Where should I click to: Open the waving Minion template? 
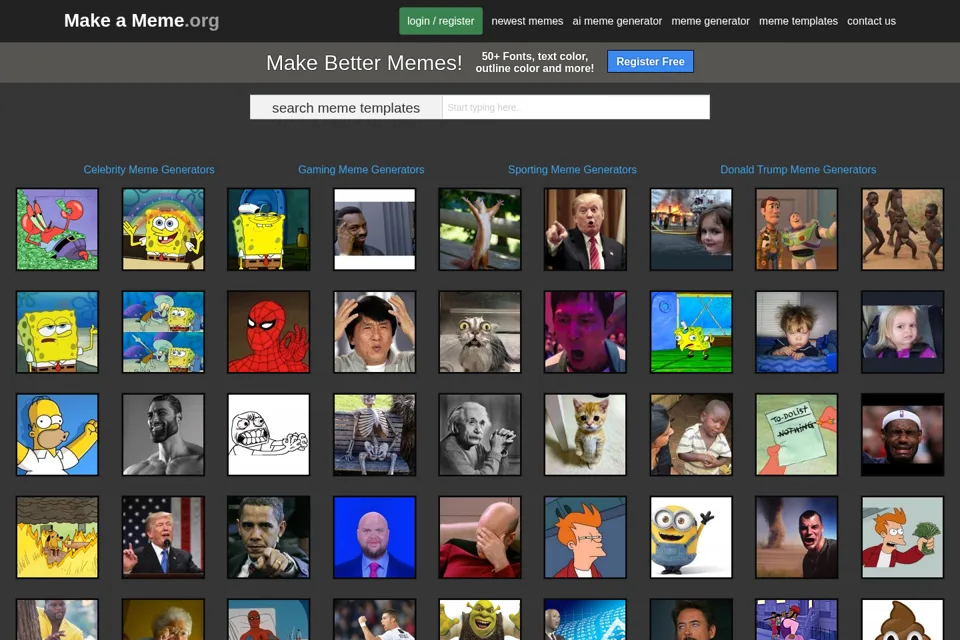(x=691, y=537)
